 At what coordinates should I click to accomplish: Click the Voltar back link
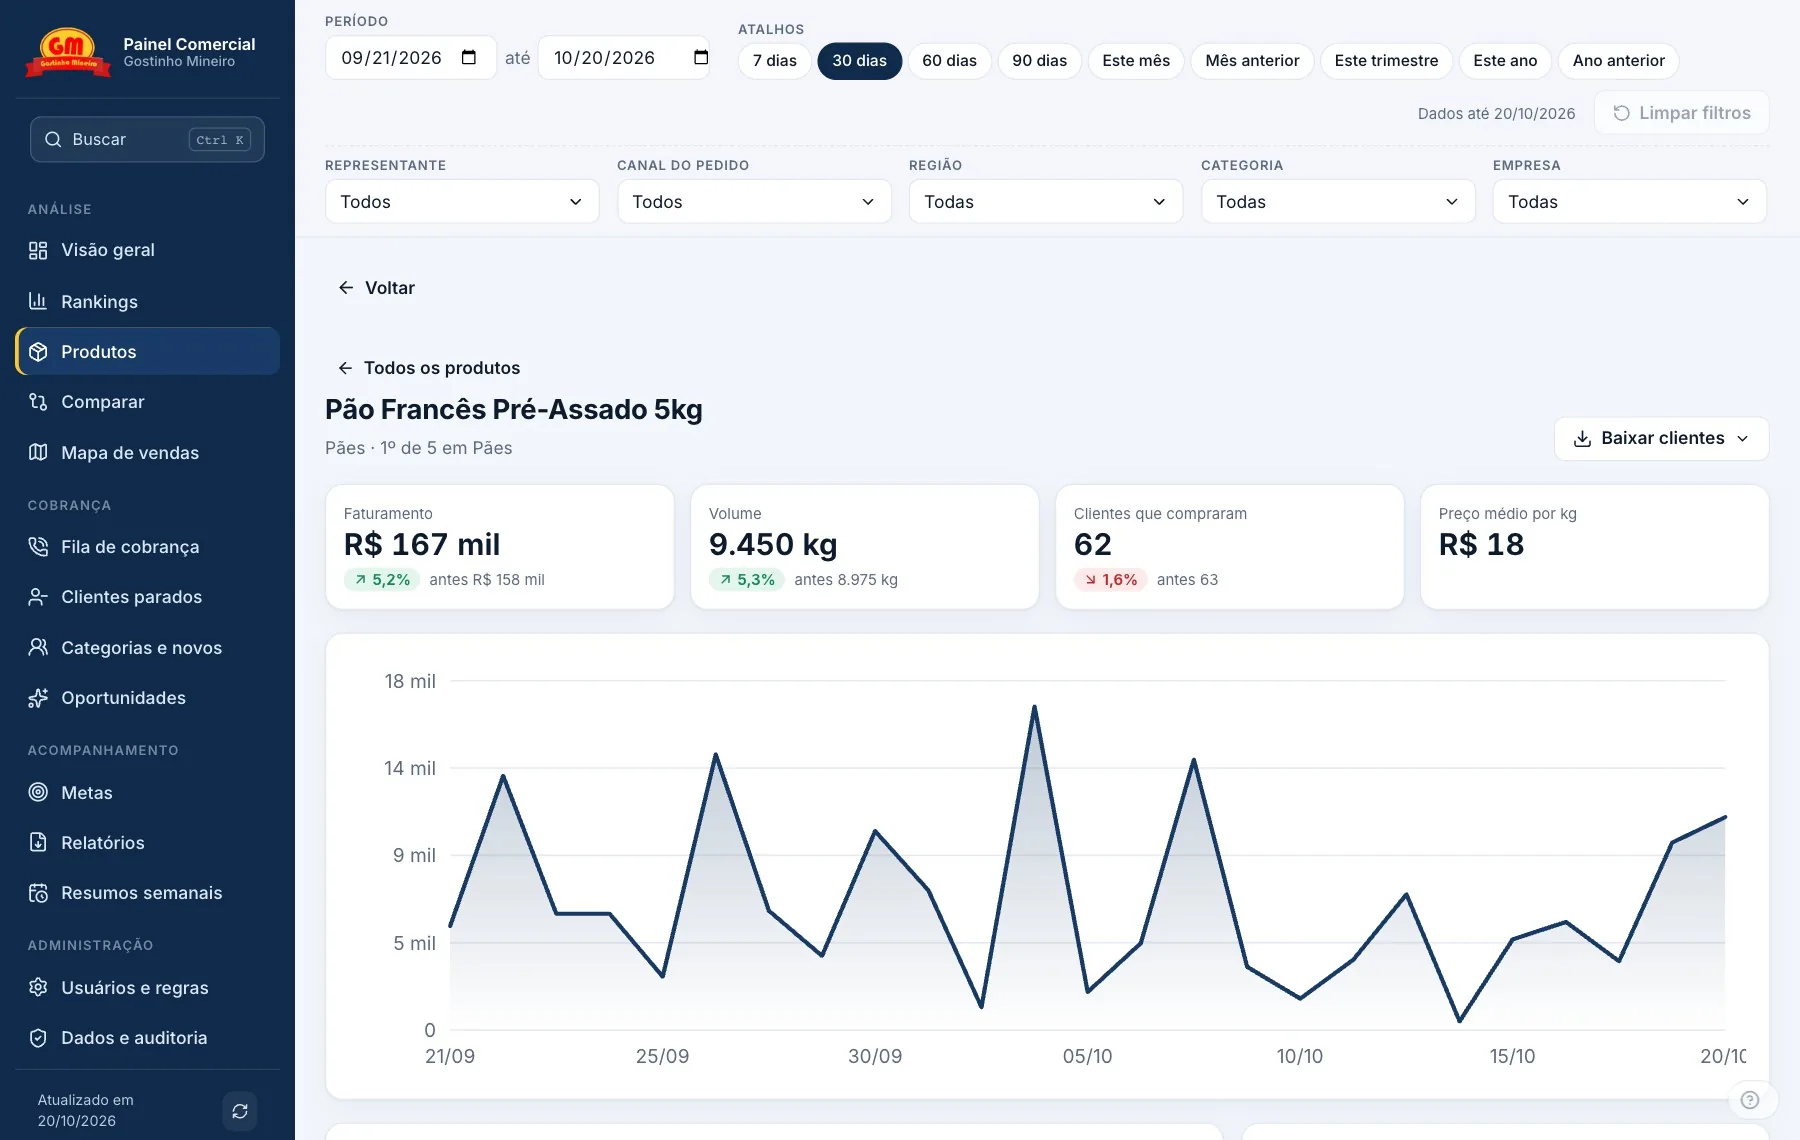point(376,288)
